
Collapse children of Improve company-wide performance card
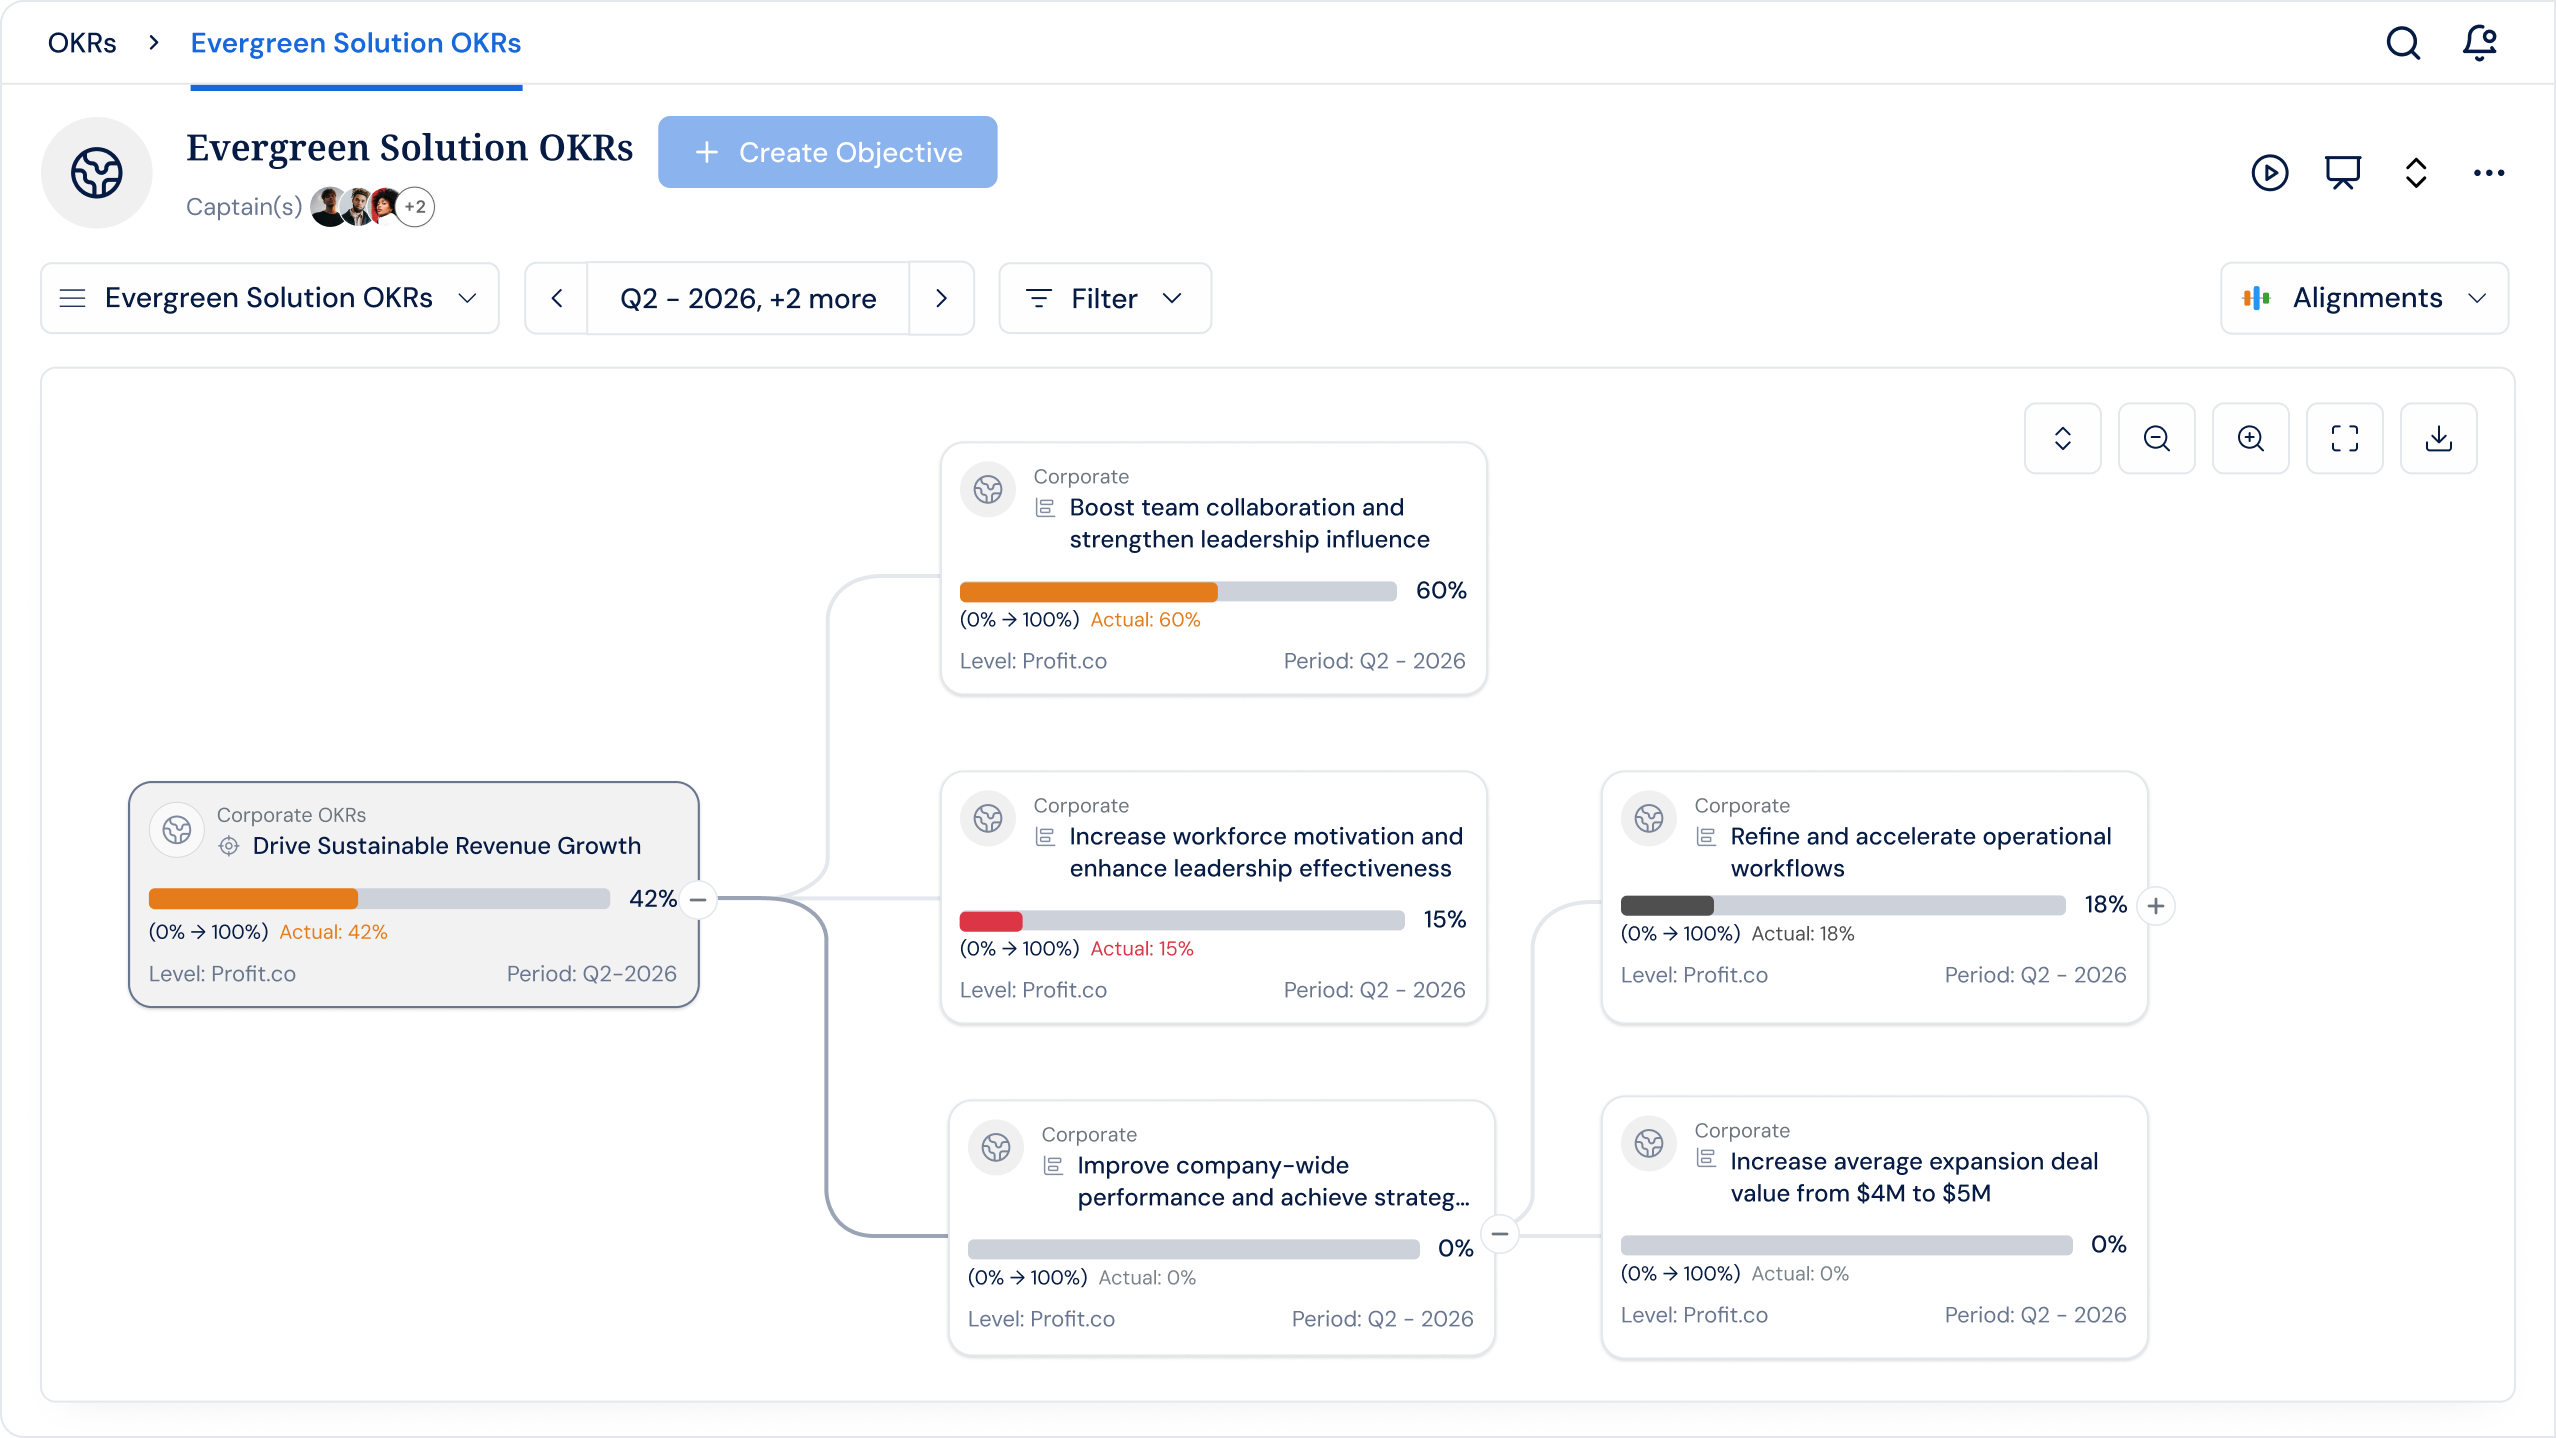[x=1500, y=1234]
